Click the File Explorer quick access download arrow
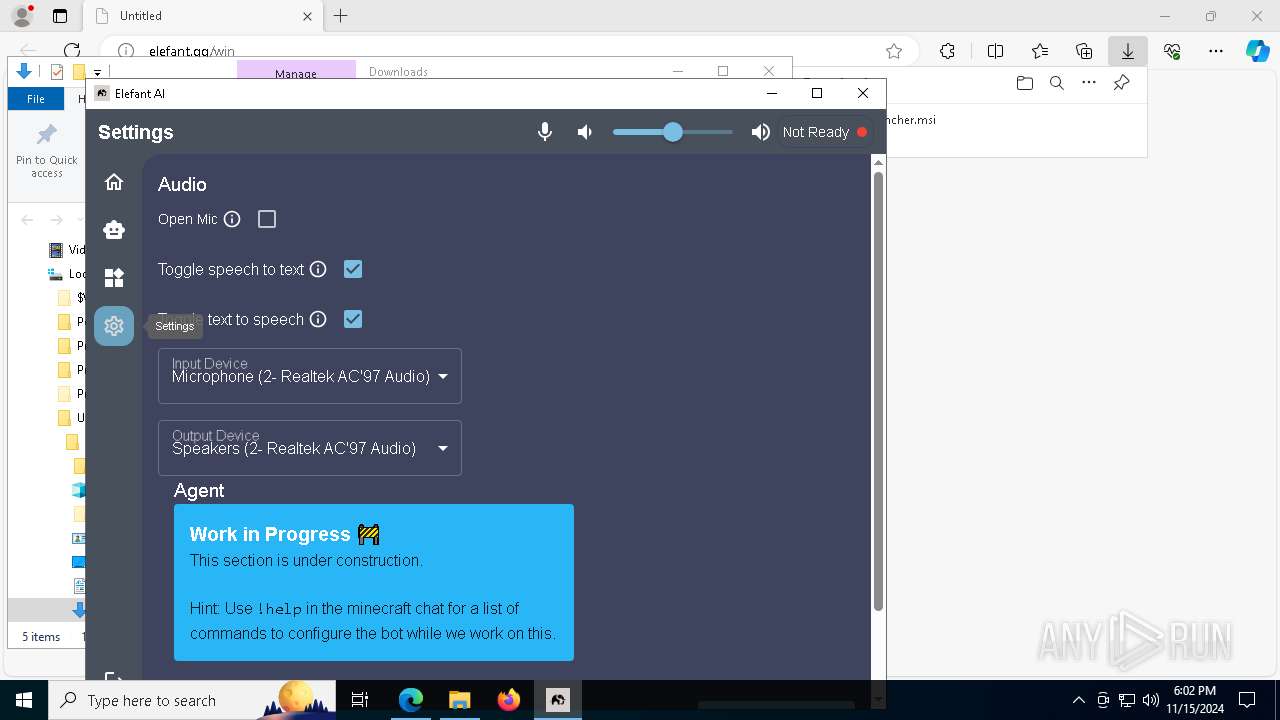1280x720 pixels. click(x=24, y=72)
